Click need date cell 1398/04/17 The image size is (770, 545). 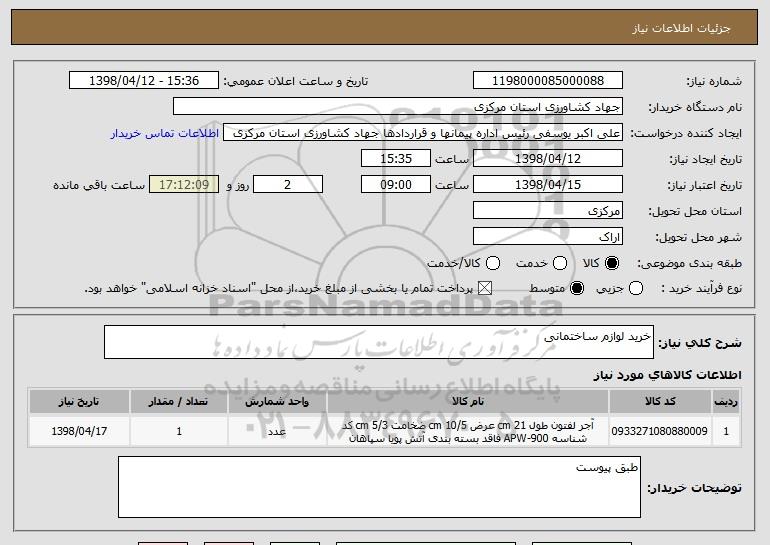(x=79, y=431)
